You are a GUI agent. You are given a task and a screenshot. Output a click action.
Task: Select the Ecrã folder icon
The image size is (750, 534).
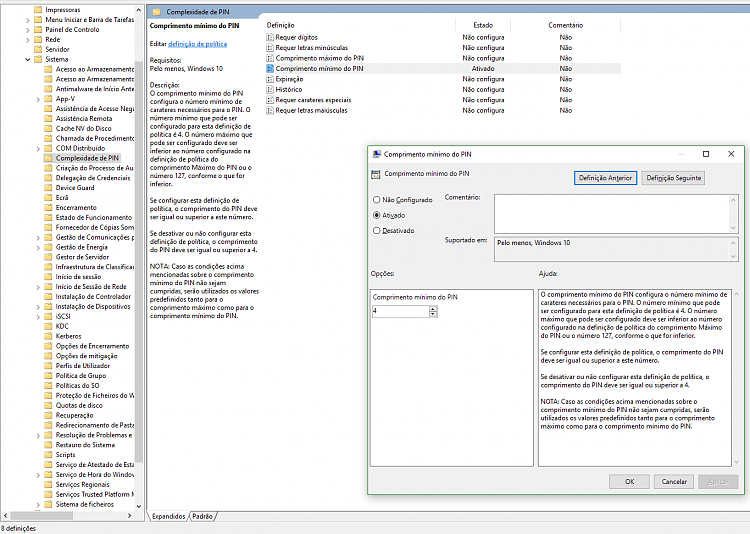48,198
